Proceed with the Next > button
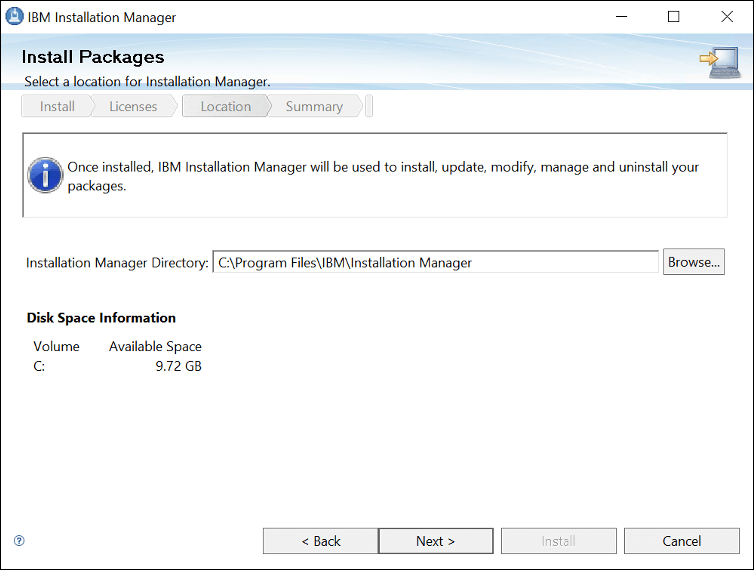The height and width of the screenshot is (570, 754). [x=436, y=541]
